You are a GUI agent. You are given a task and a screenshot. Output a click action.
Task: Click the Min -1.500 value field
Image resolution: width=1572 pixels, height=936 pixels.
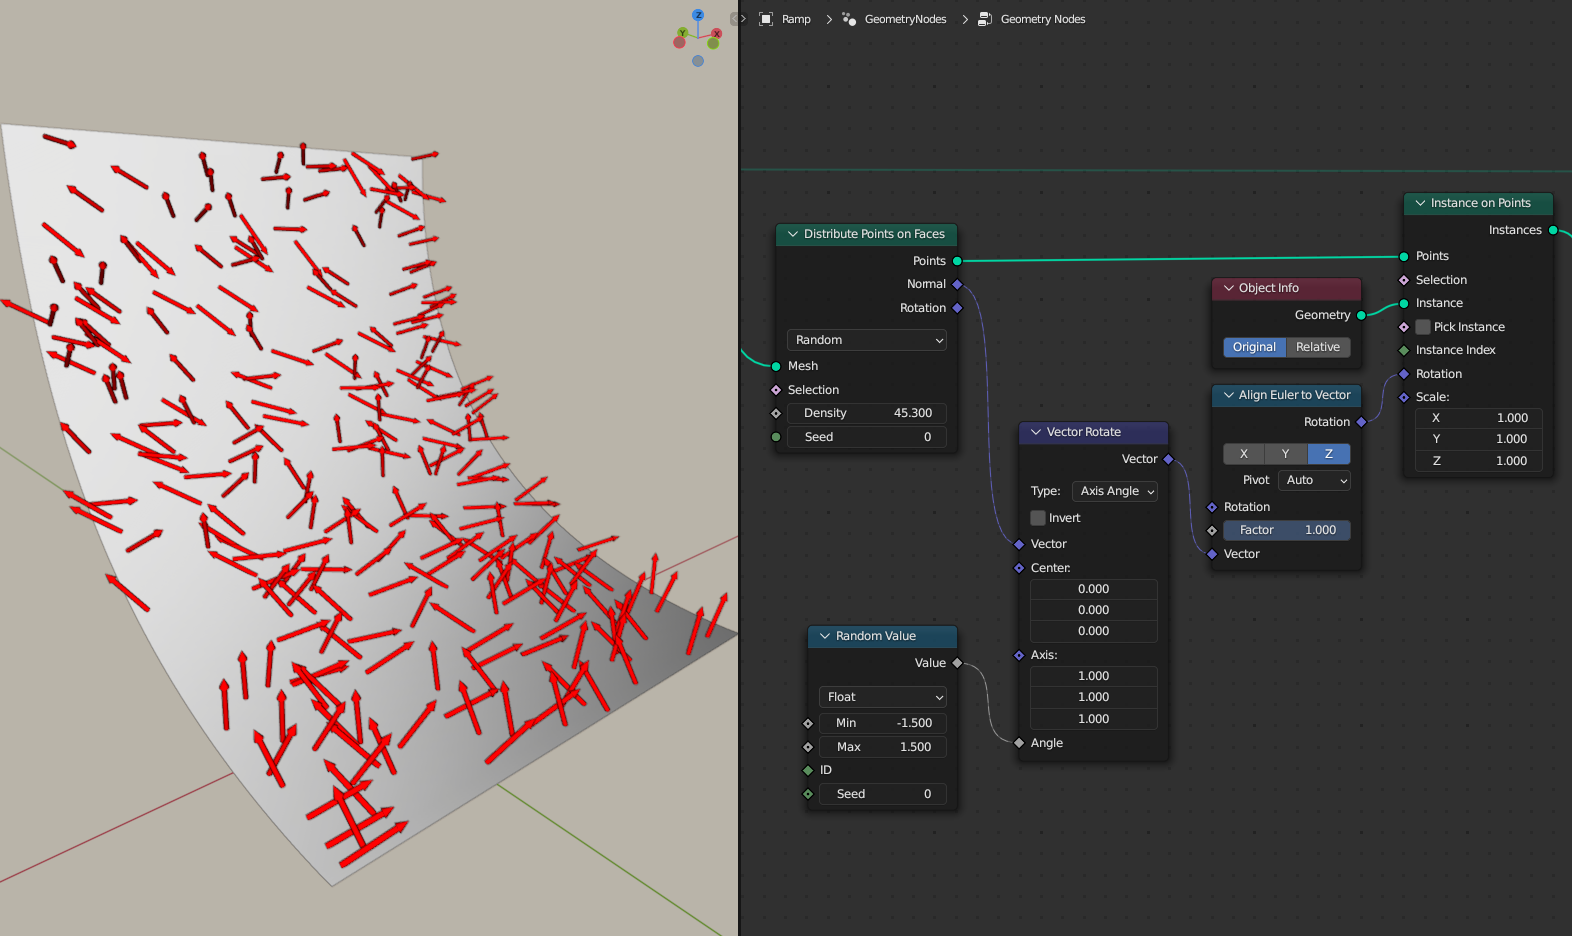(x=882, y=723)
